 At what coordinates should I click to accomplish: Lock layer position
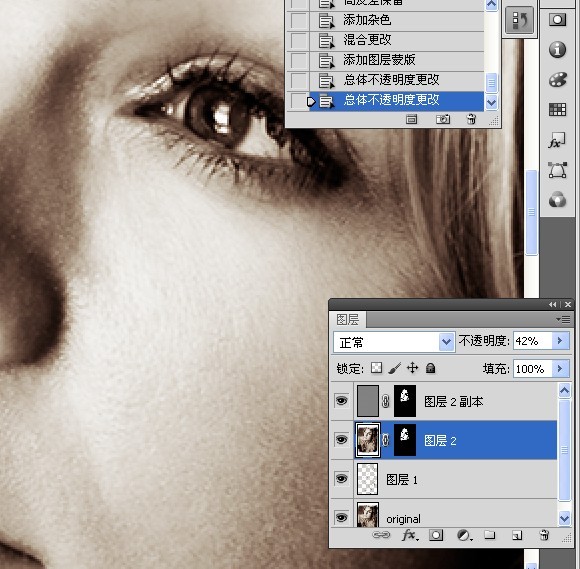[x=412, y=368]
